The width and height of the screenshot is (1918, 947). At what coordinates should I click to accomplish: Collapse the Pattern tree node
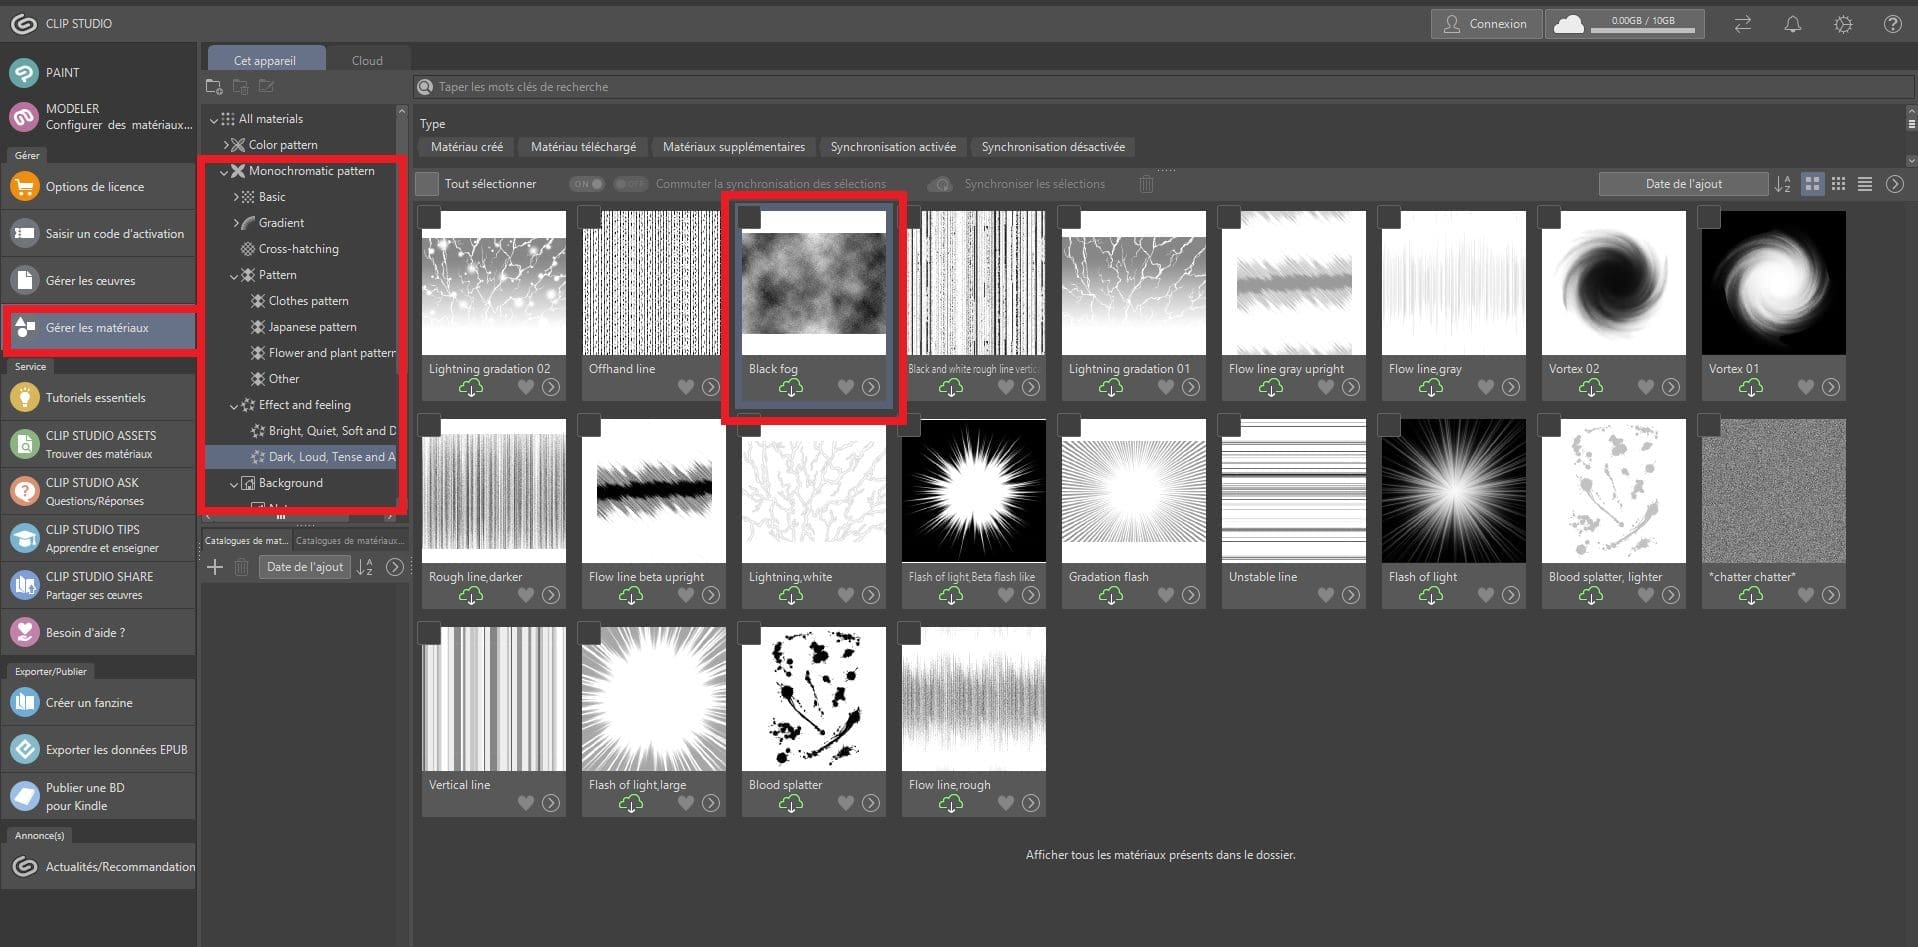click(234, 276)
